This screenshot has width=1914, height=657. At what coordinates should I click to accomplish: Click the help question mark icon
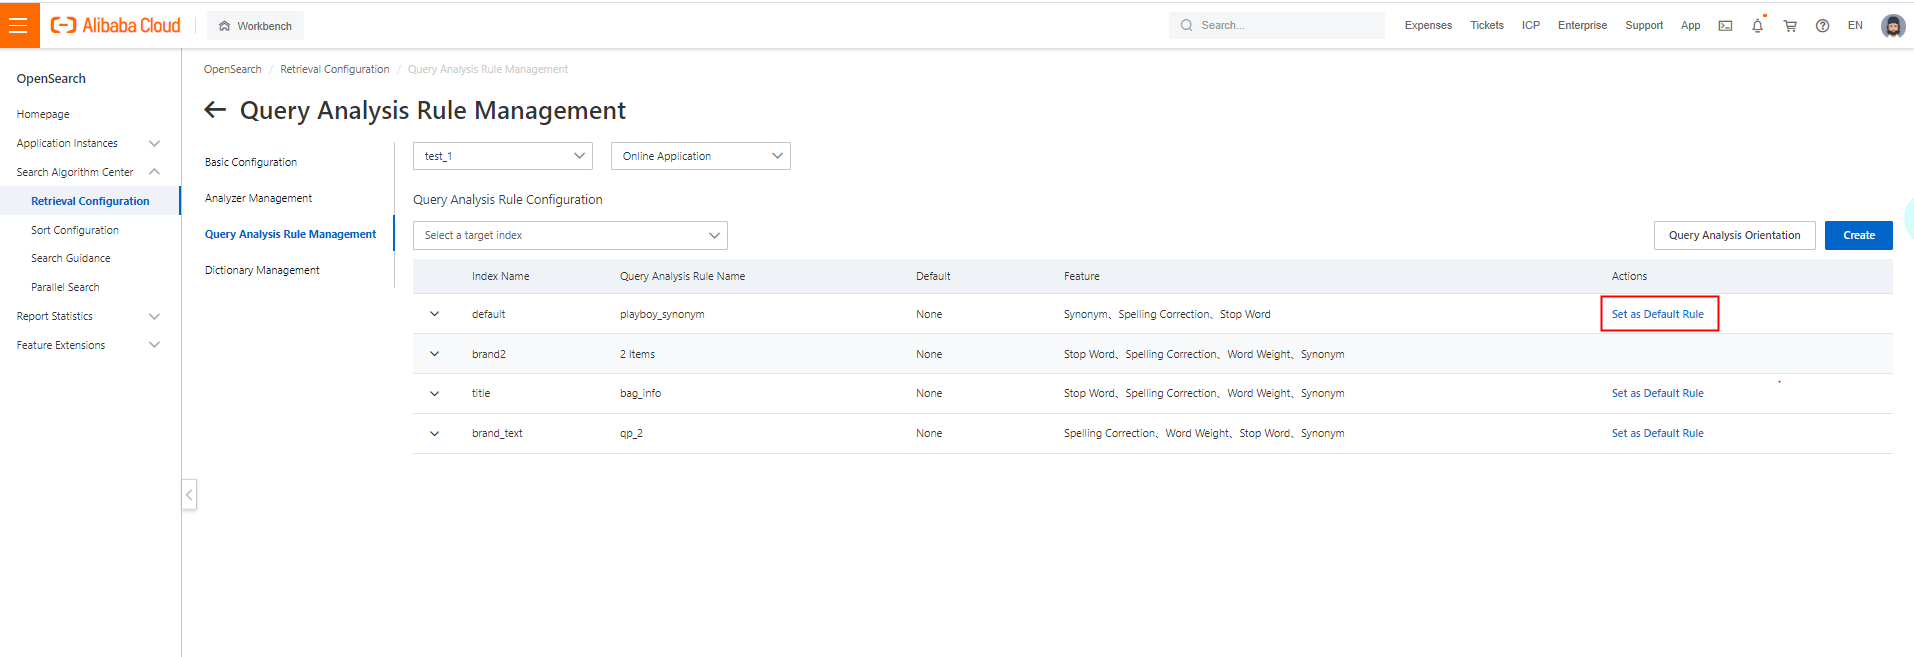[1822, 26]
